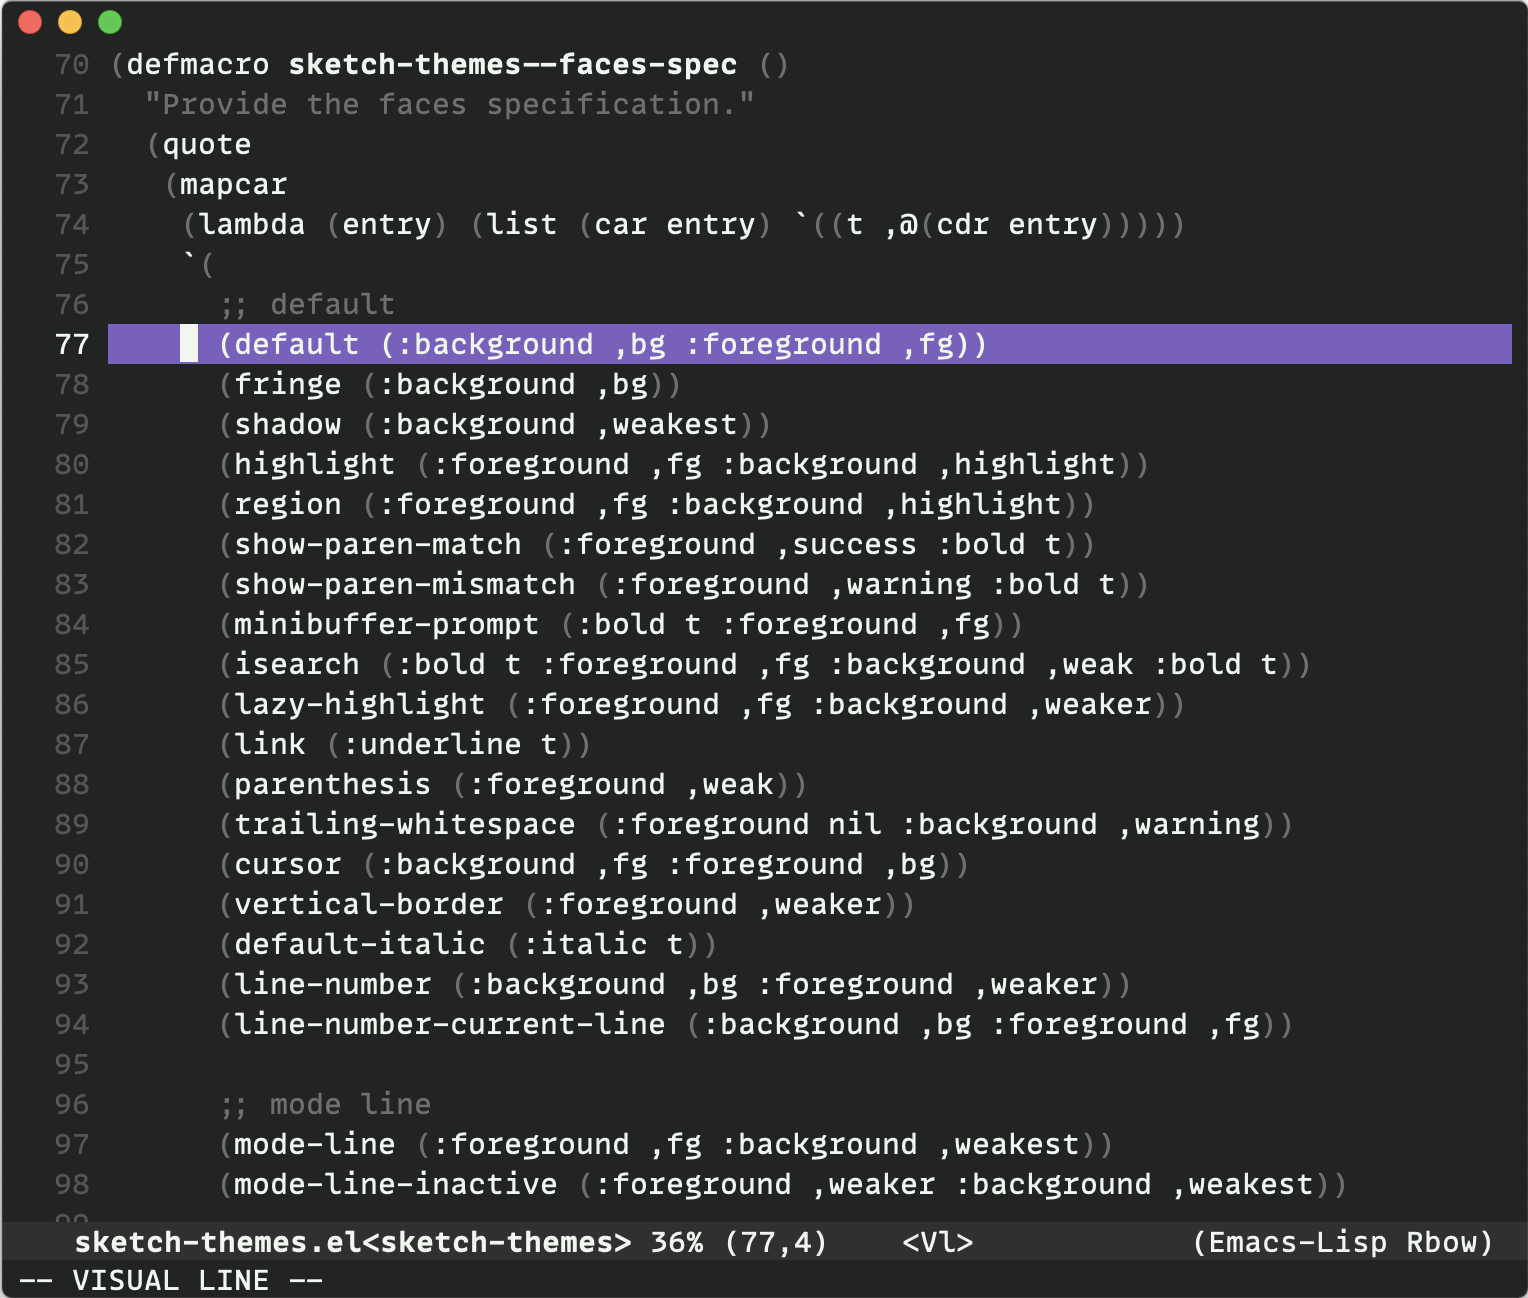Click the lazy-highlight face name
This screenshot has width=1528, height=1298.
pyautogui.click(x=360, y=705)
